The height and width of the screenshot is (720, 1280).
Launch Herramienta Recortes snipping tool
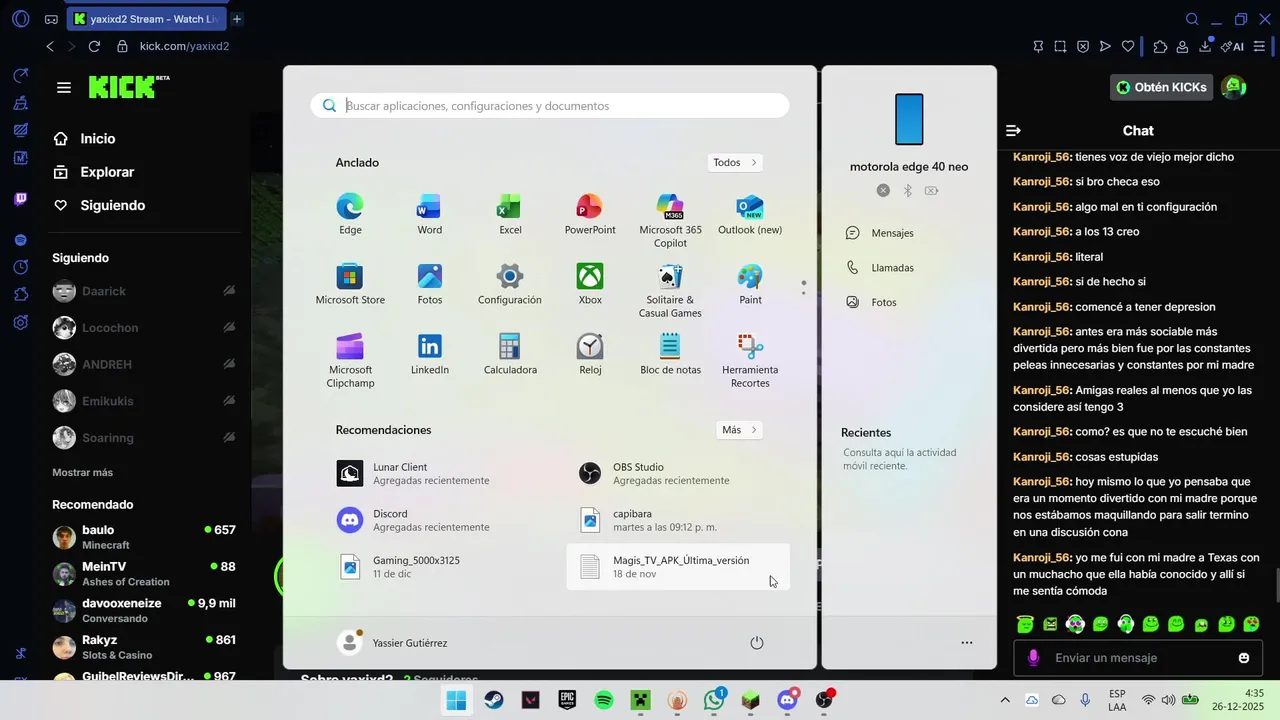(750, 361)
